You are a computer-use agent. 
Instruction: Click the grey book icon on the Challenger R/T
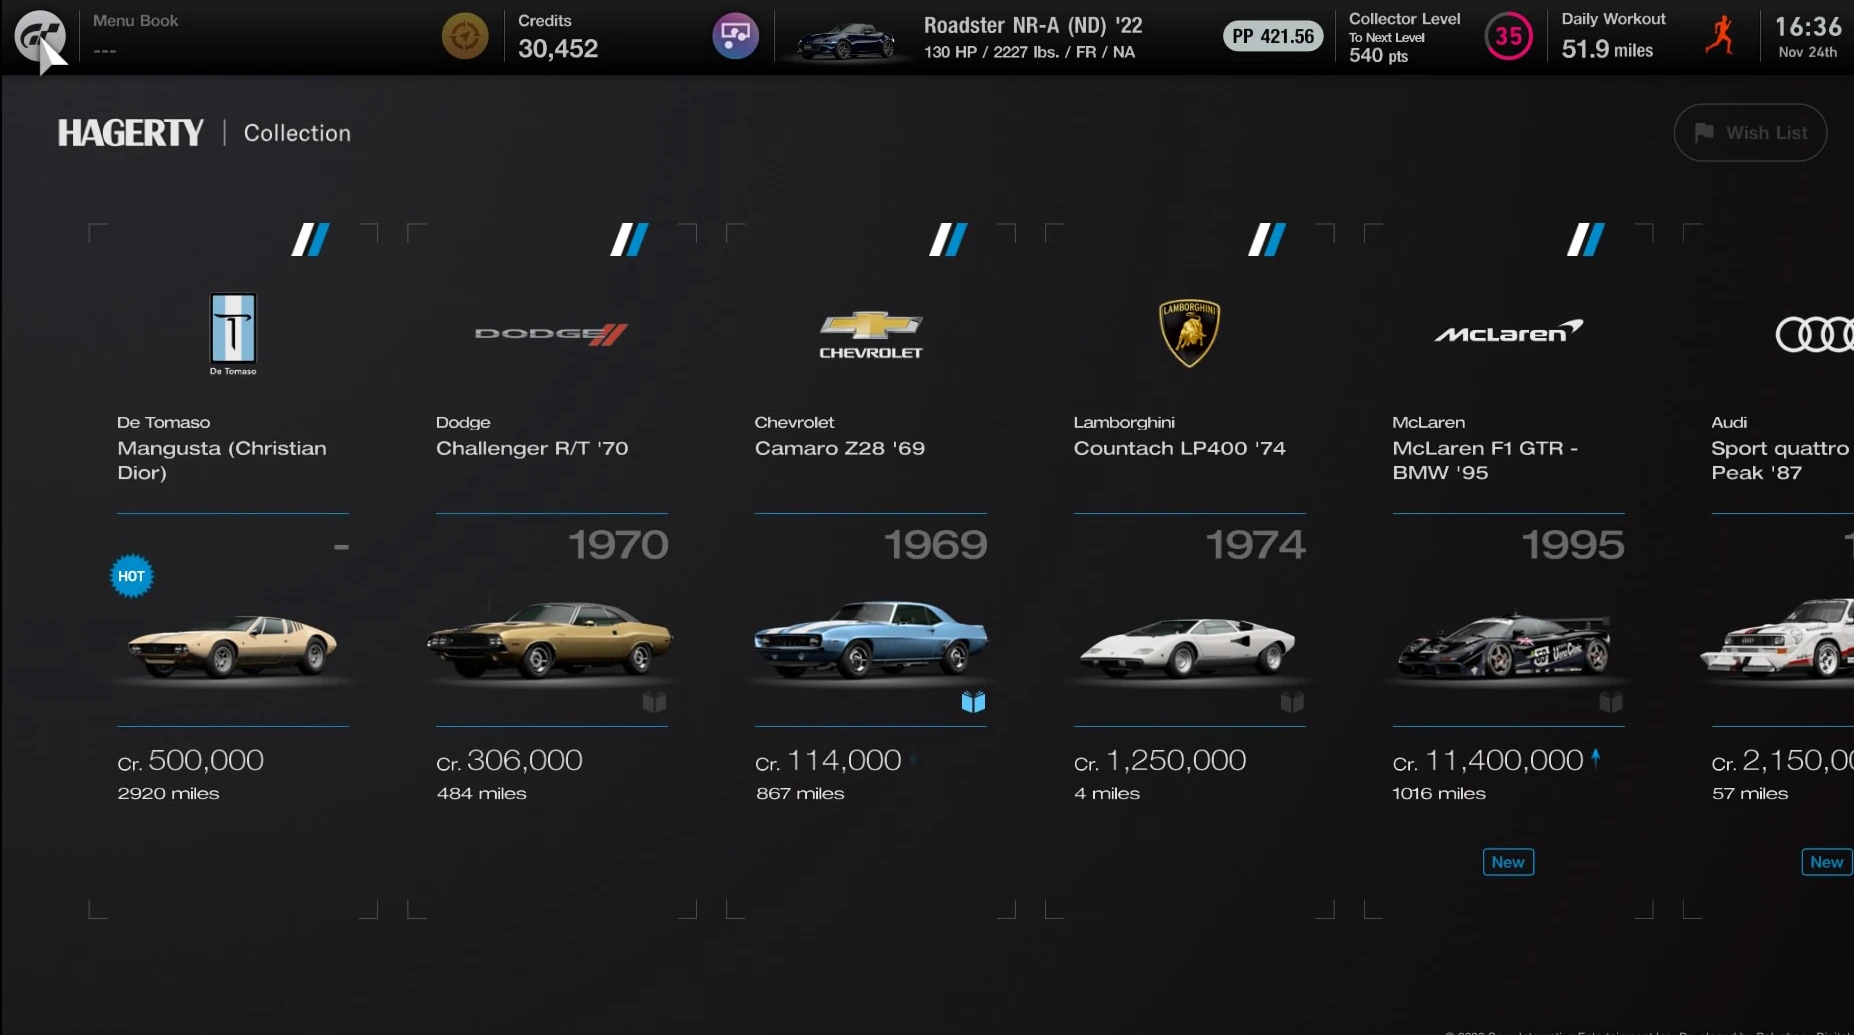click(654, 702)
